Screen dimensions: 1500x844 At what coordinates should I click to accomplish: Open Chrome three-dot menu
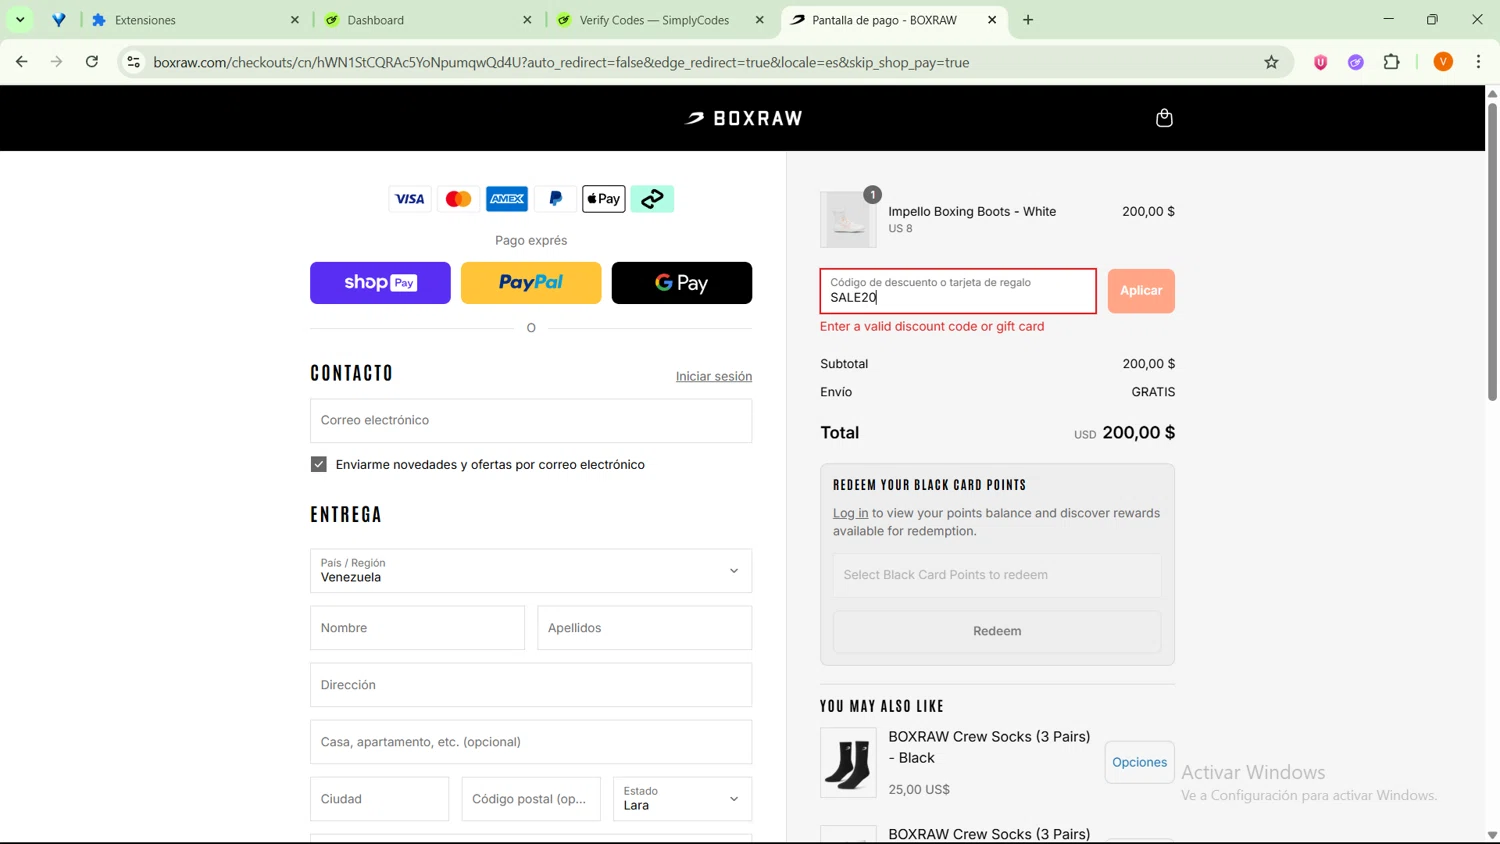(1478, 62)
